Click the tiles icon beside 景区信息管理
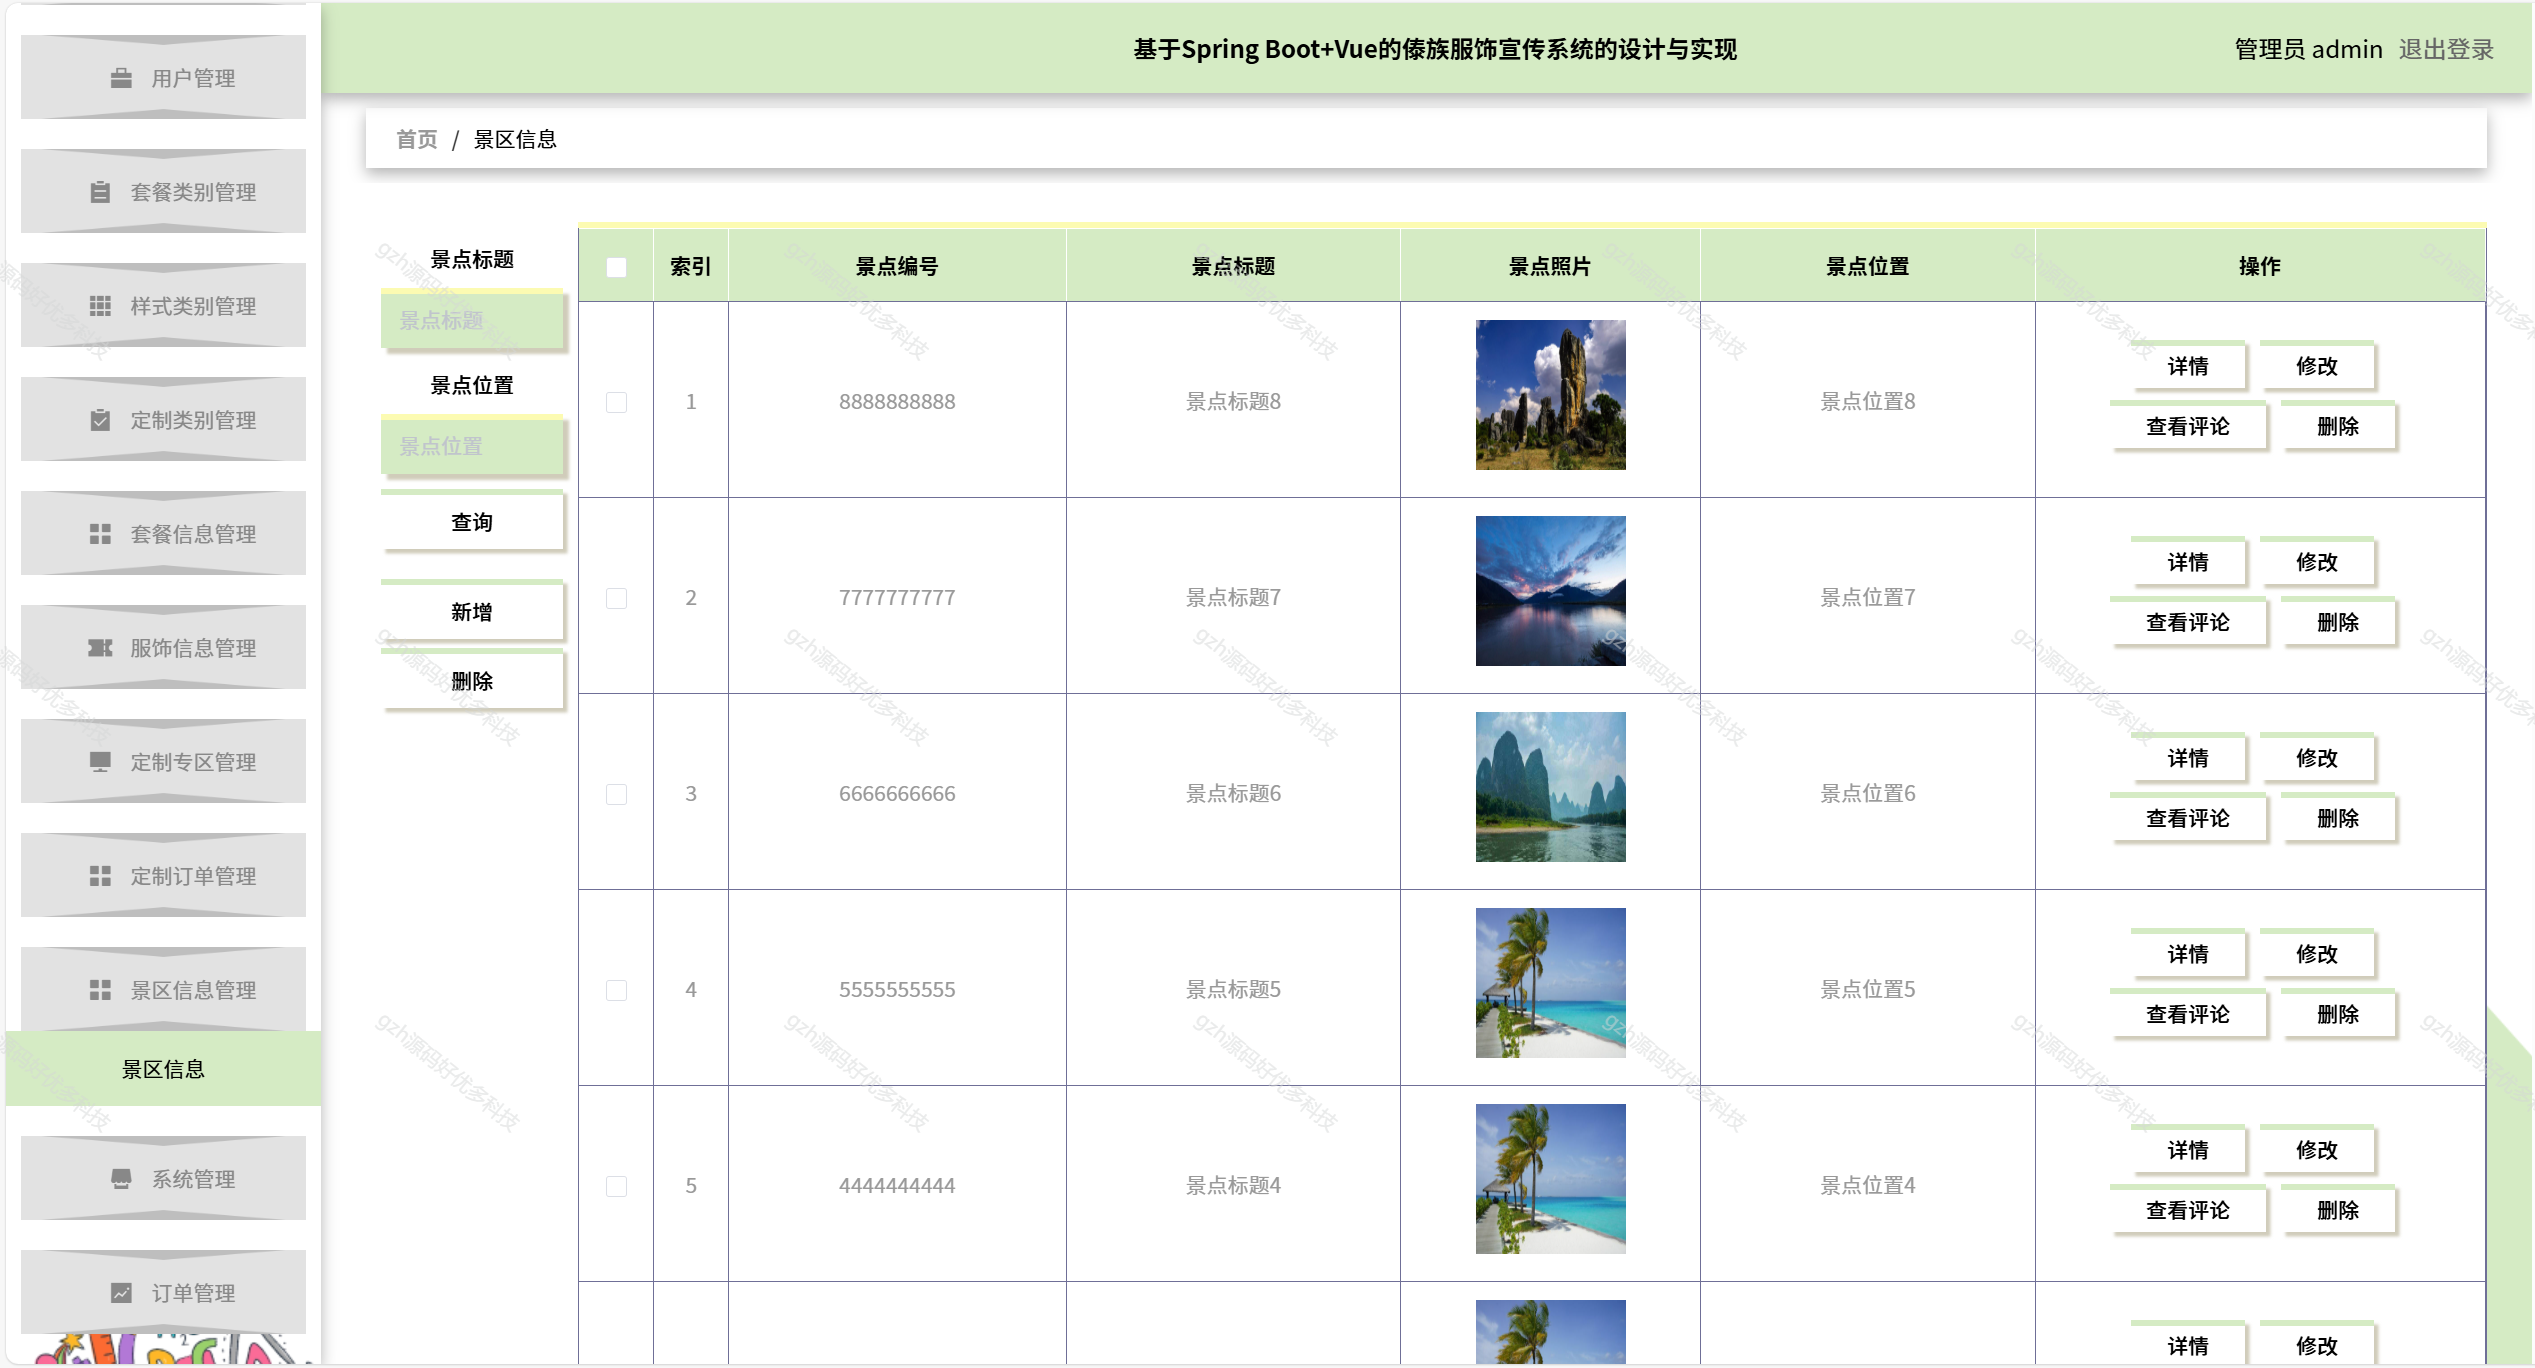 [100, 990]
